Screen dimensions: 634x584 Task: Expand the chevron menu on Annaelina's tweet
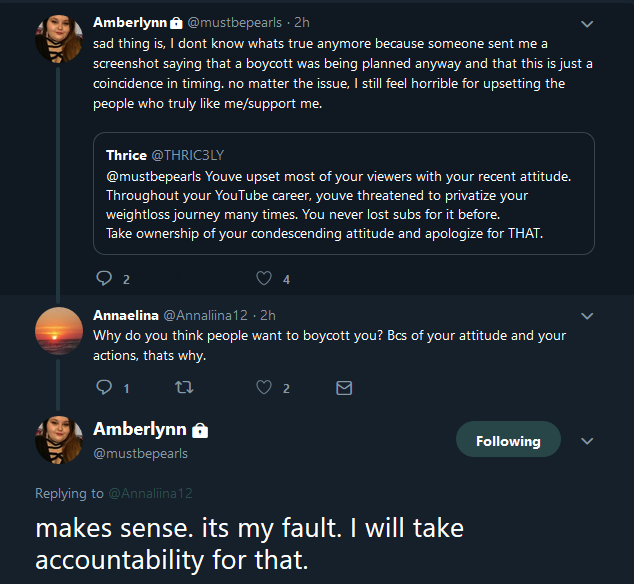(x=587, y=316)
